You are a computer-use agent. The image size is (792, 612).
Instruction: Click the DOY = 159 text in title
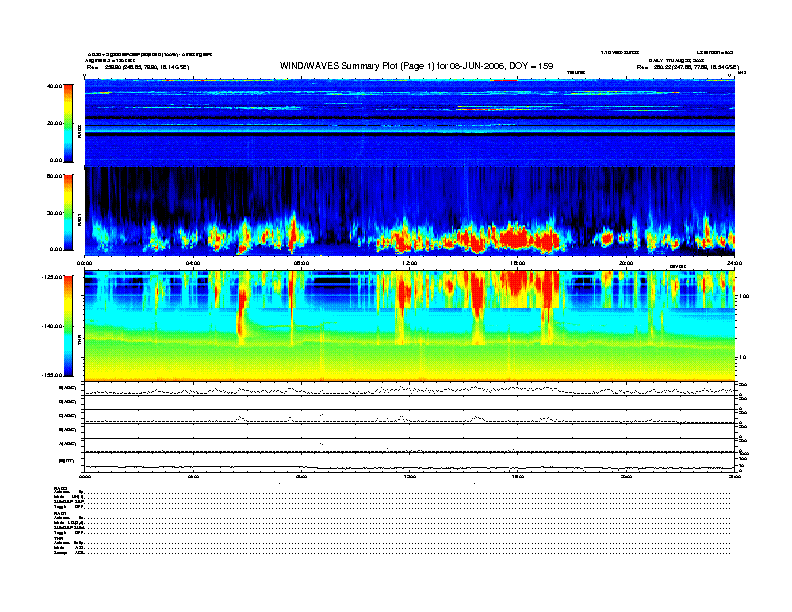pos(531,66)
